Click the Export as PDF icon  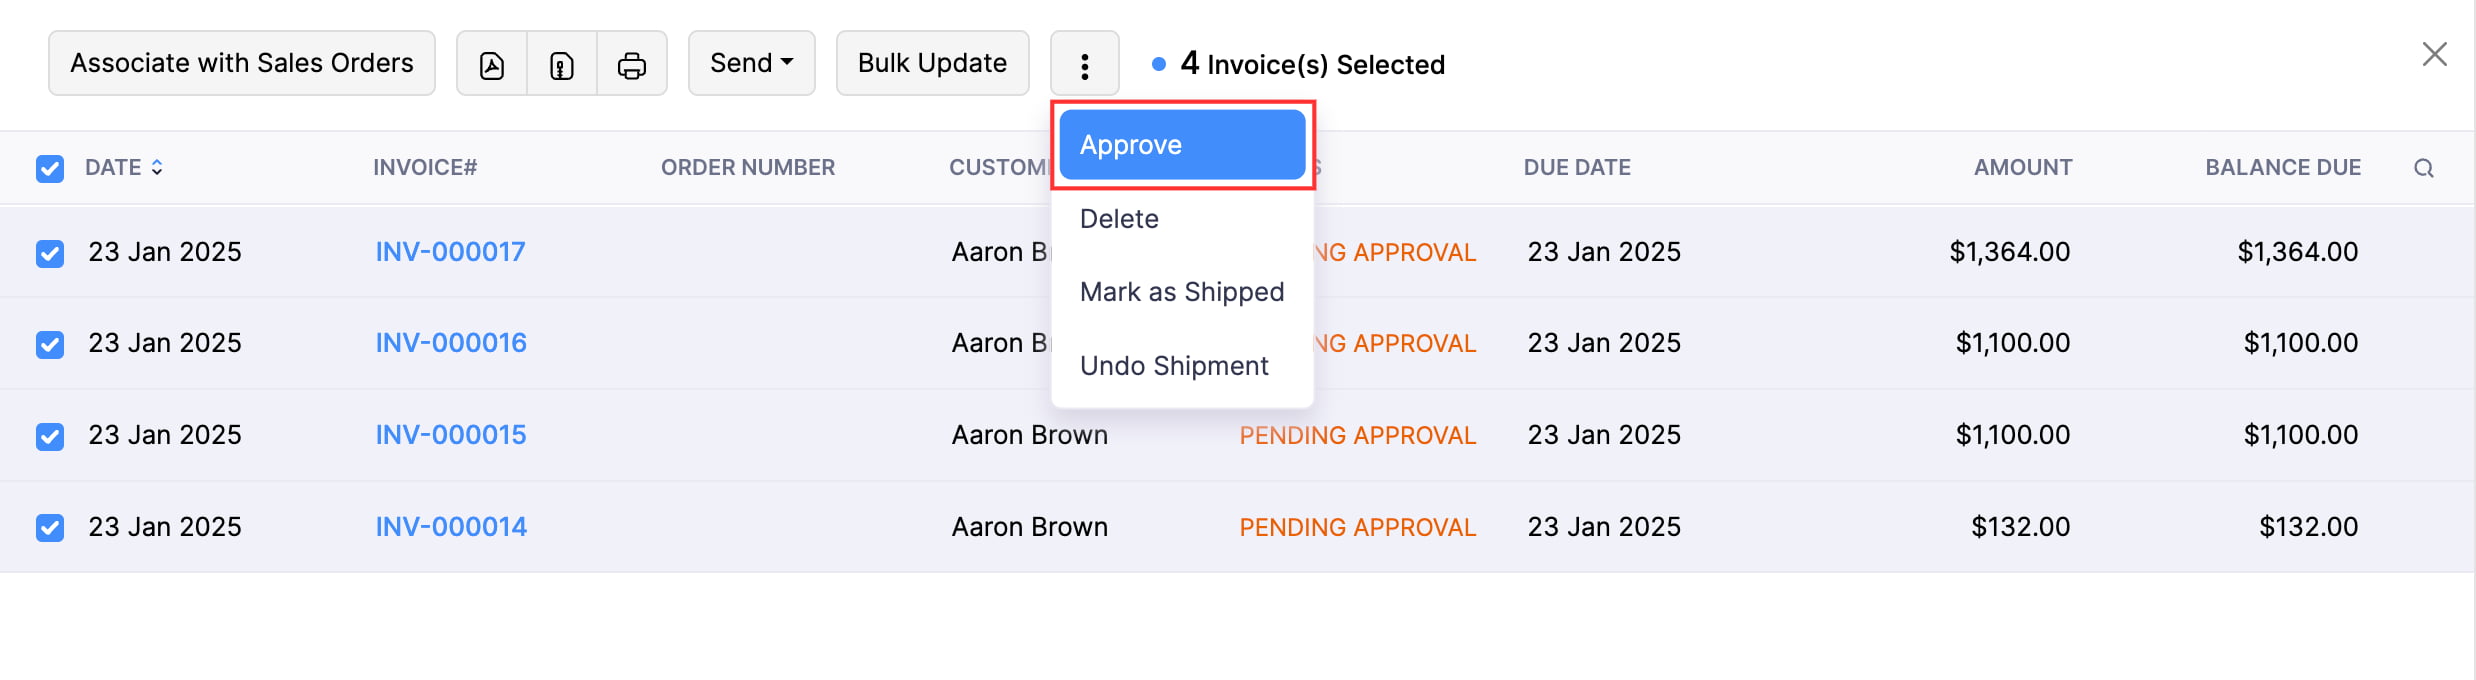491,63
